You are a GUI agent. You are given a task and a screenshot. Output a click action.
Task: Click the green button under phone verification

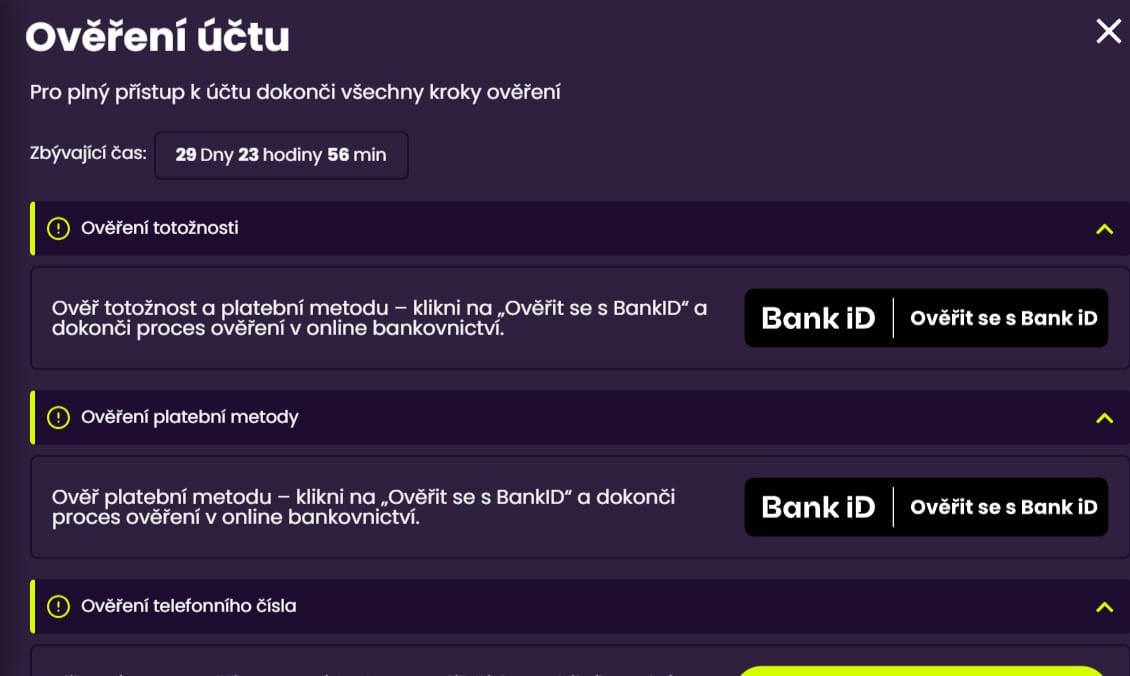pyautogui.click(x=921, y=671)
